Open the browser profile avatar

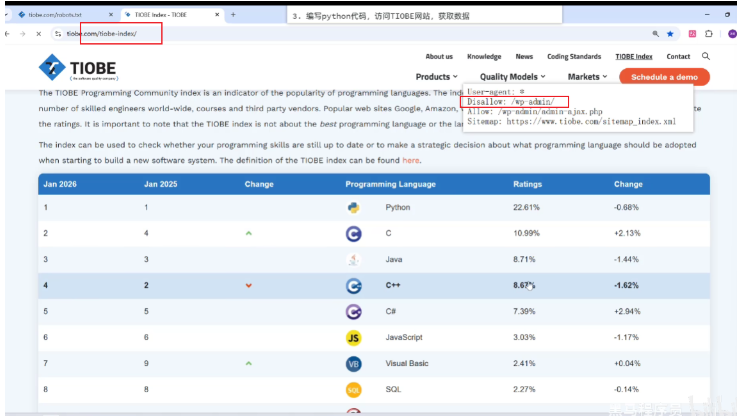tap(732, 34)
